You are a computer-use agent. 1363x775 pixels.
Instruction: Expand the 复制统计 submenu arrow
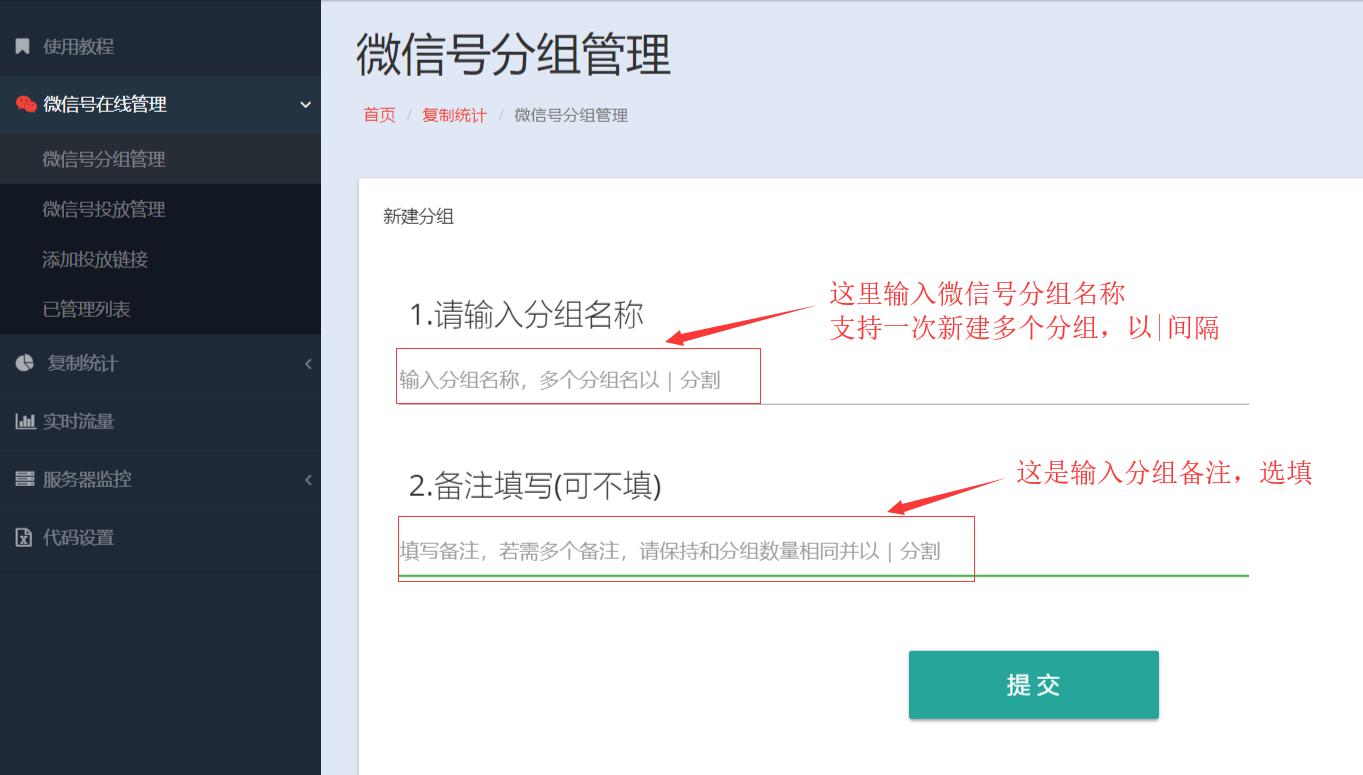click(x=308, y=364)
